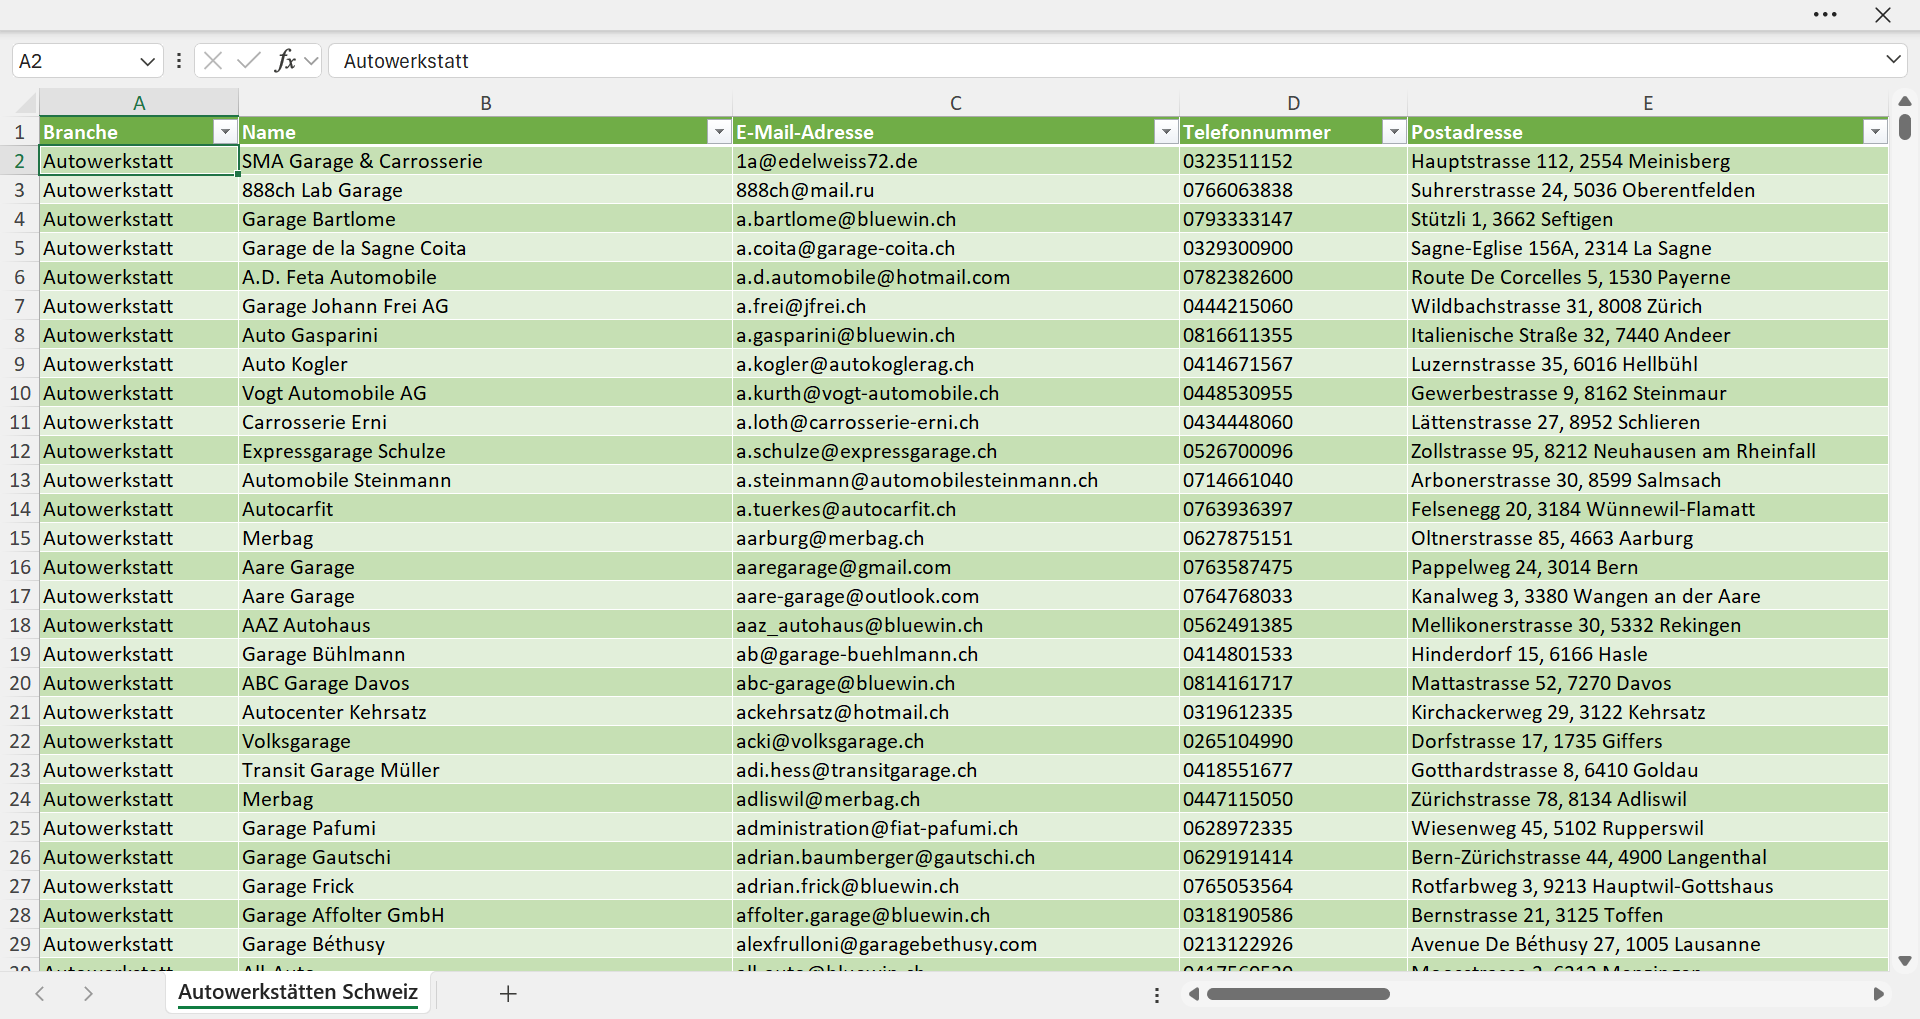Click the previous sheet navigation arrow
Viewport: 1920px width, 1019px height.
[x=40, y=993]
